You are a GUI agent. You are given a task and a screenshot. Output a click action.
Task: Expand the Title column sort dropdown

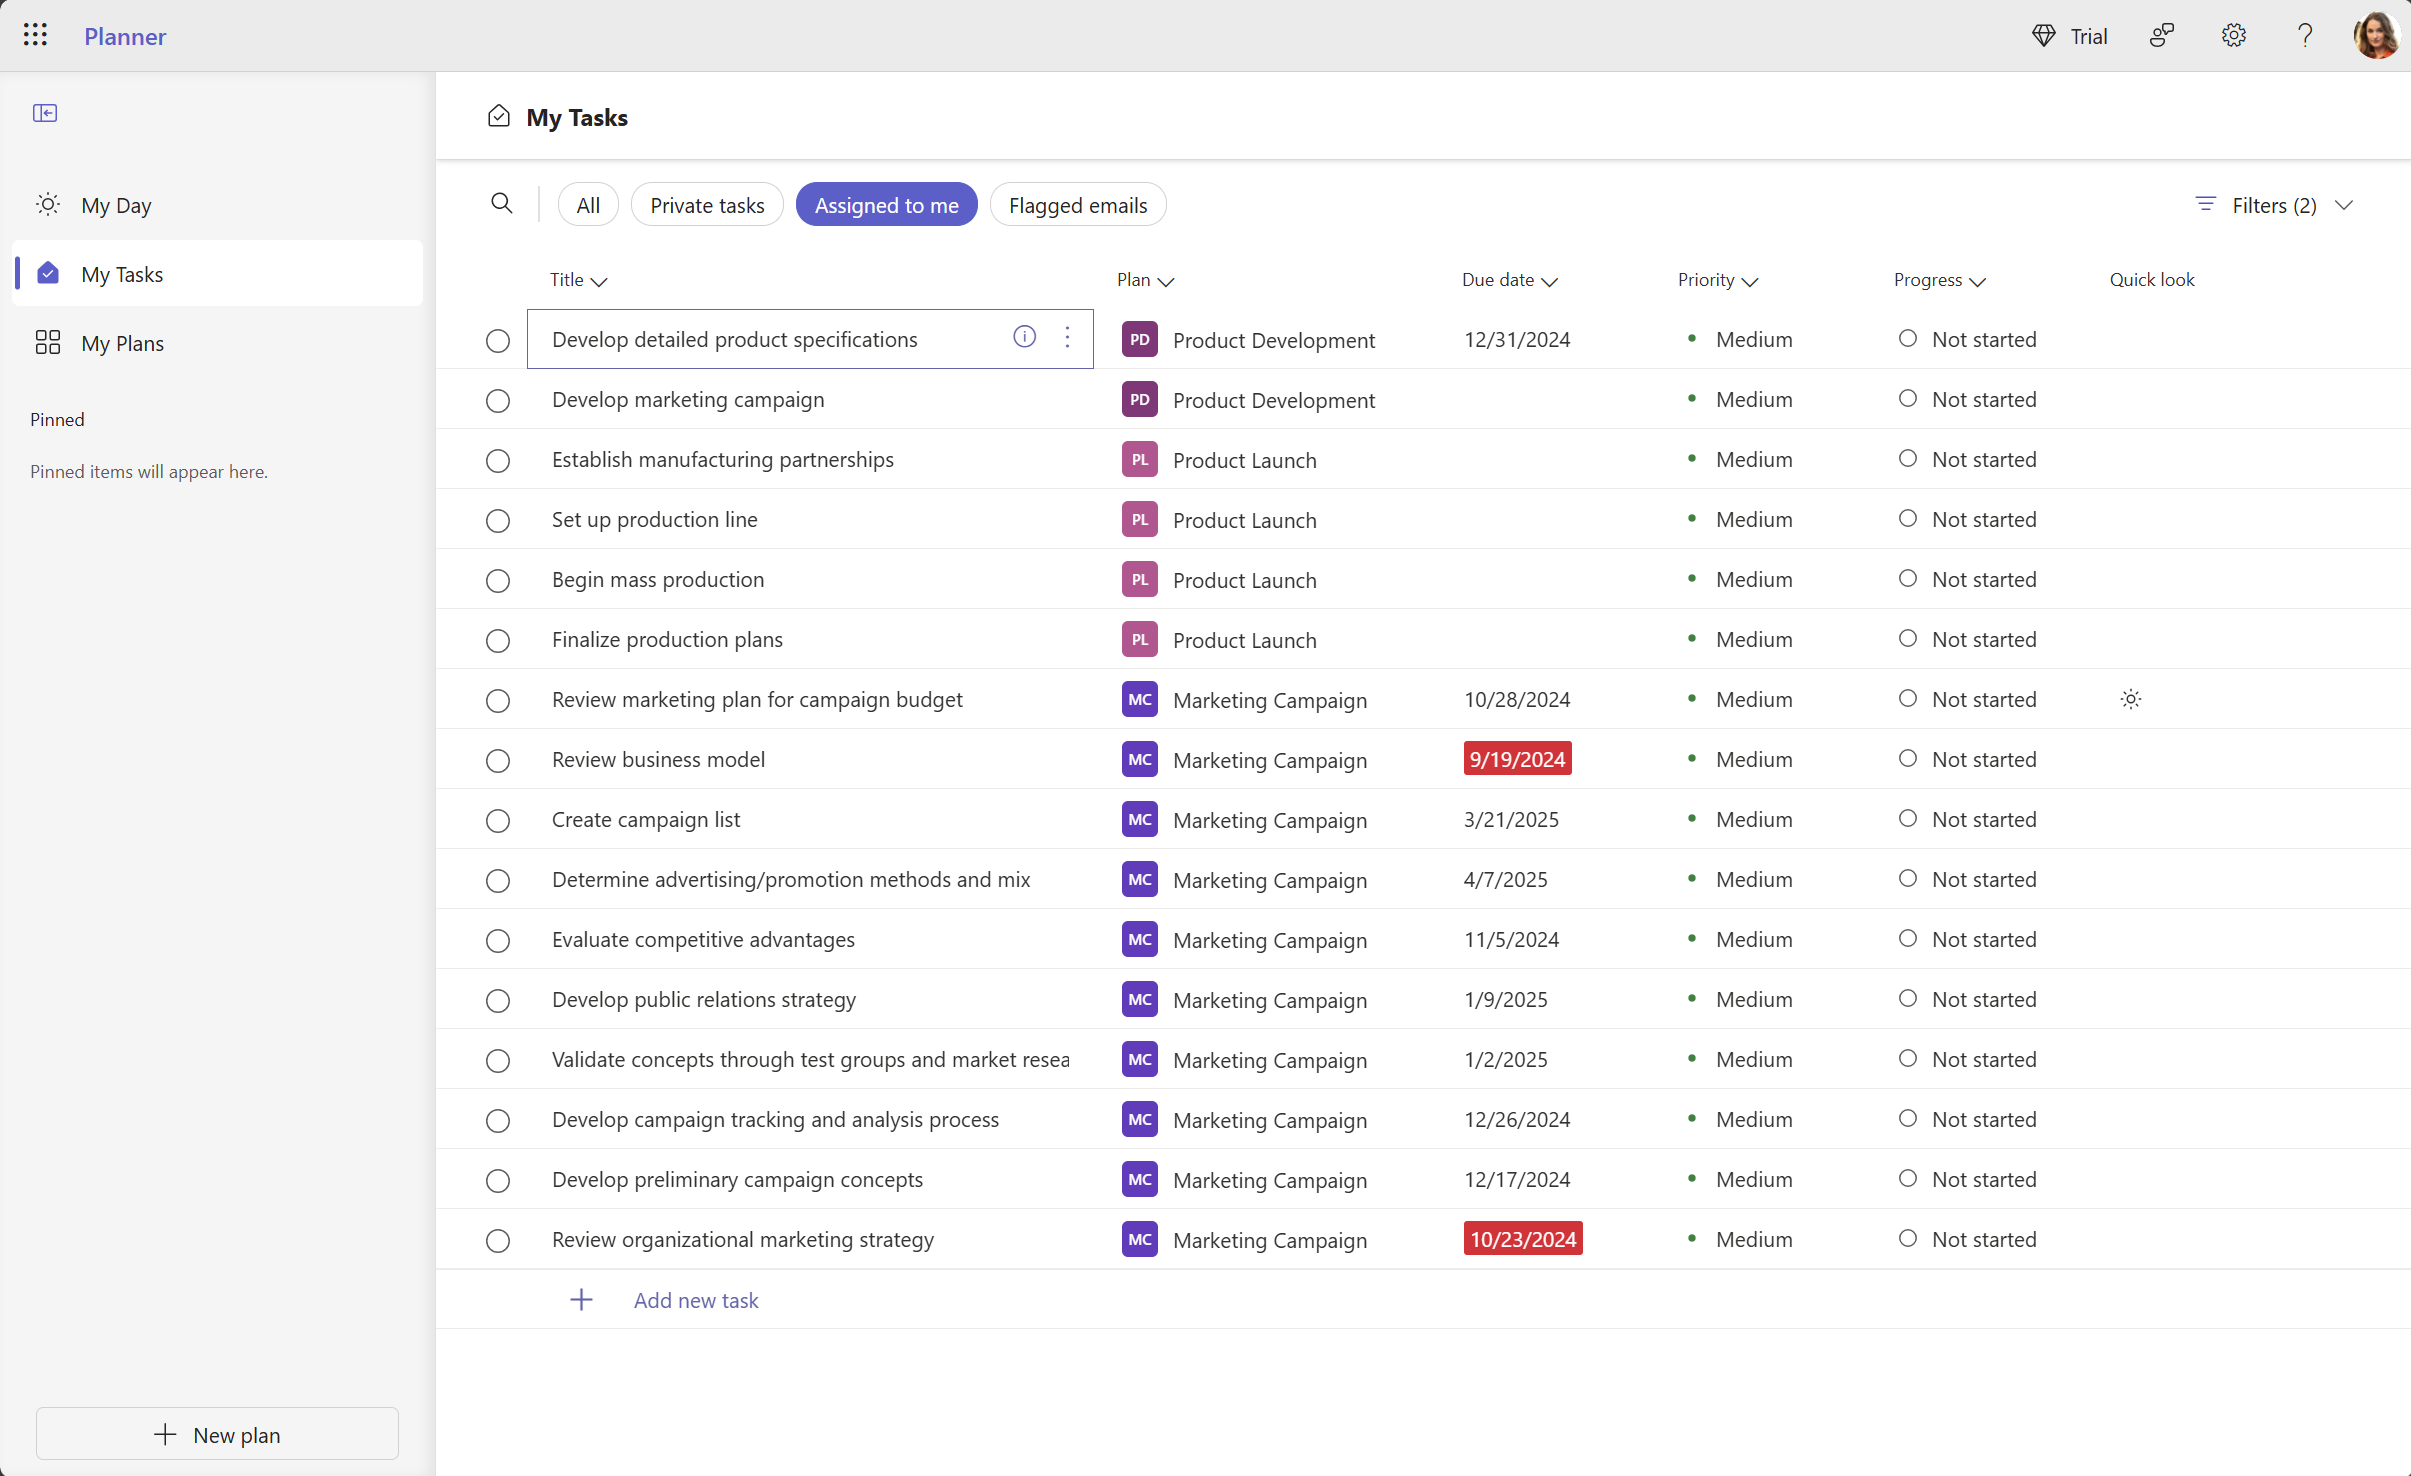[598, 281]
